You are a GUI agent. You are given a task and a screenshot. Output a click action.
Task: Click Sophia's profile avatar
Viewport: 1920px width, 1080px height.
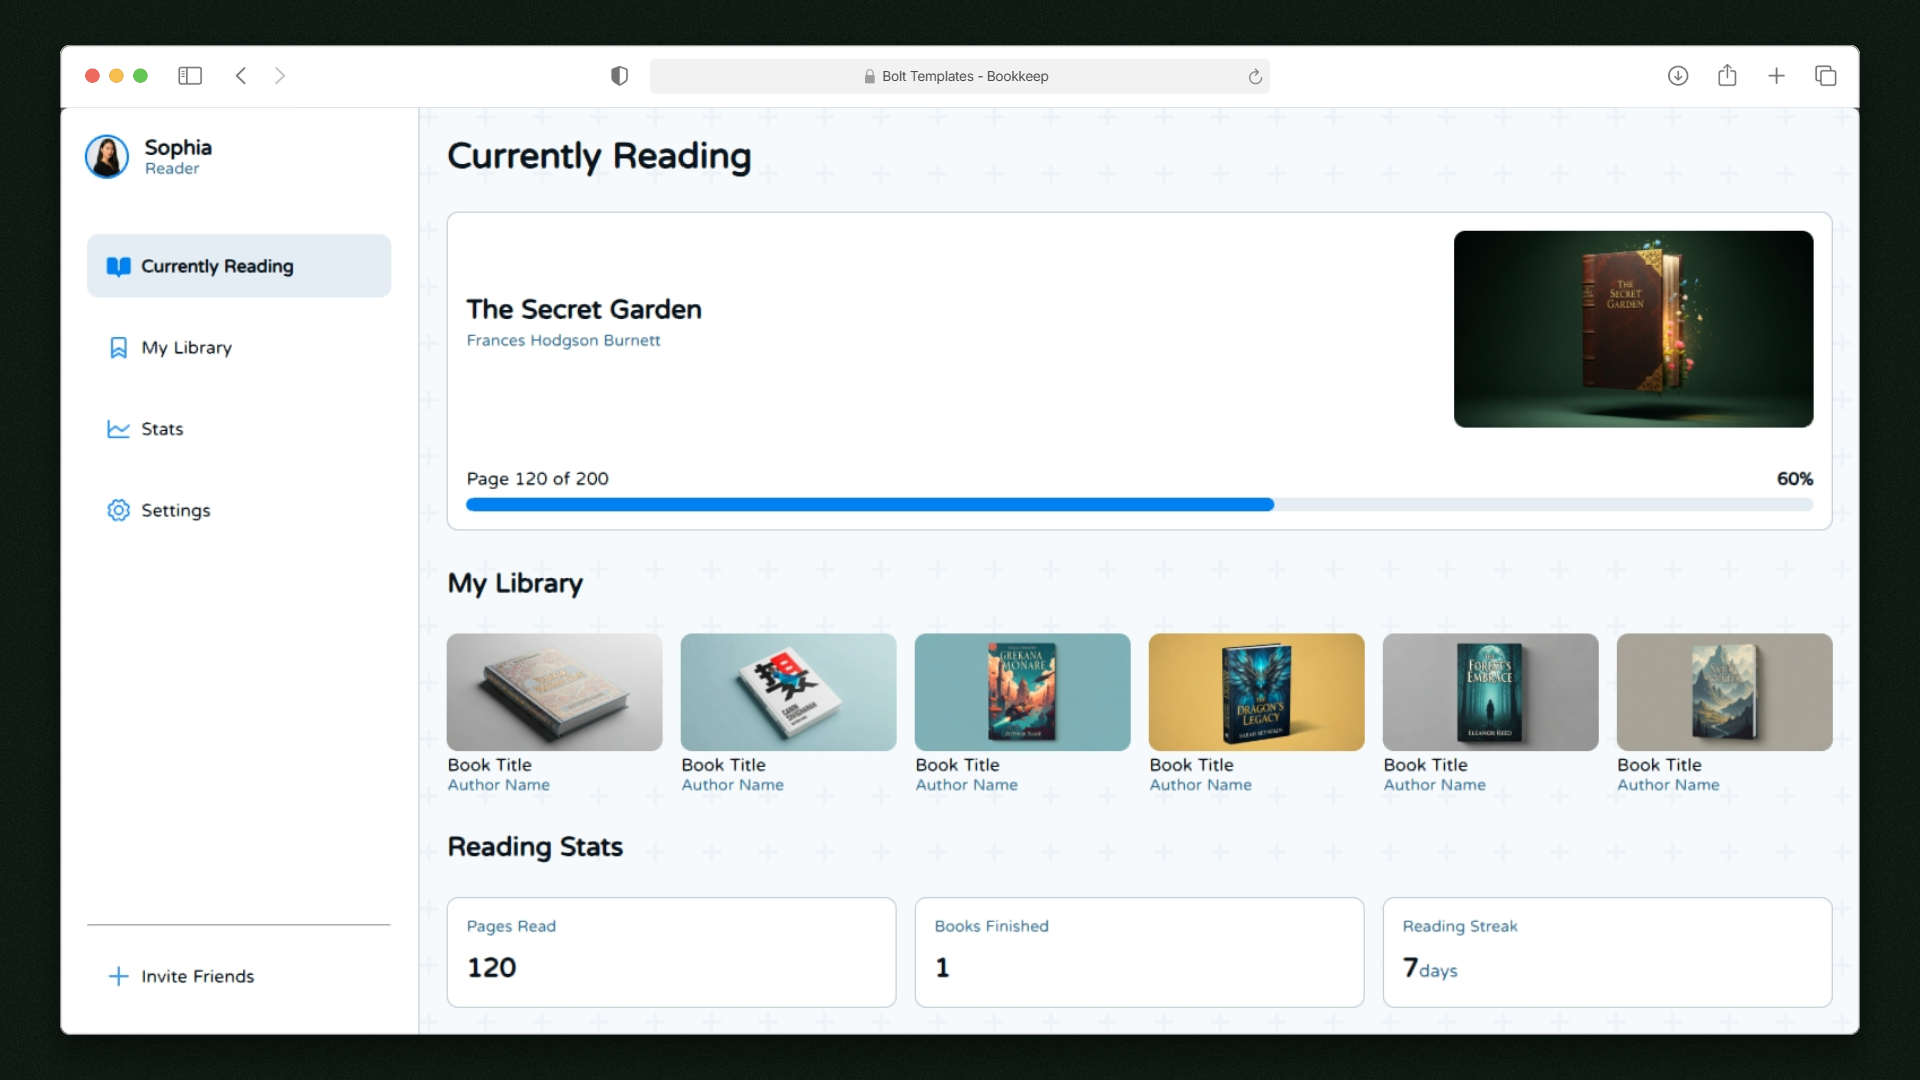tap(107, 157)
